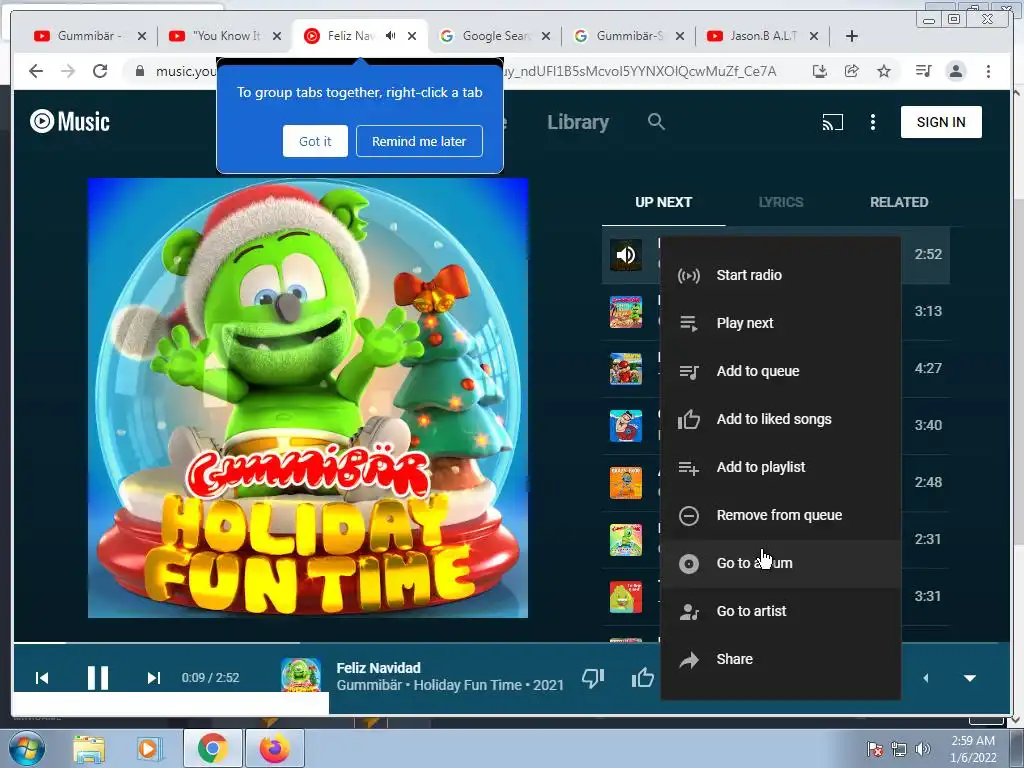
Task: Open YouTube Music three-dot settings menu
Action: (x=872, y=122)
